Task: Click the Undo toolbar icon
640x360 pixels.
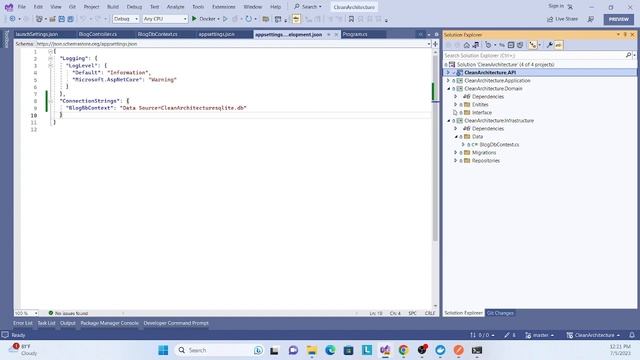Action: pos(83,19)
